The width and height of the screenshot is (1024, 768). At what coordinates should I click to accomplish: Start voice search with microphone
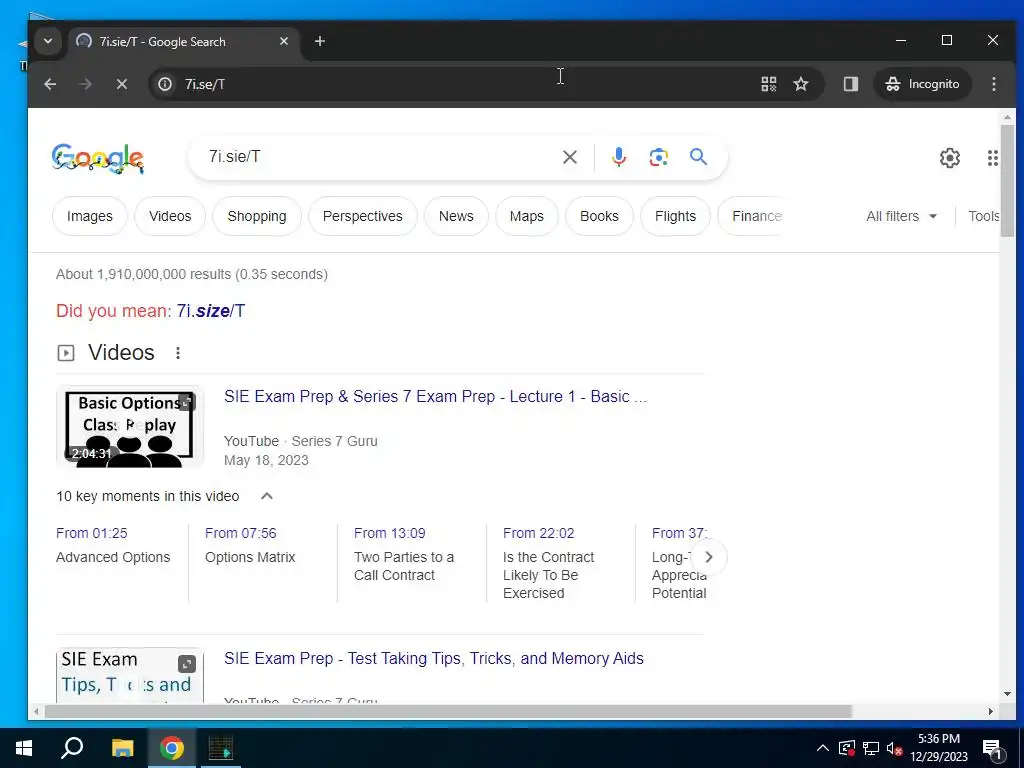(618, 157)
